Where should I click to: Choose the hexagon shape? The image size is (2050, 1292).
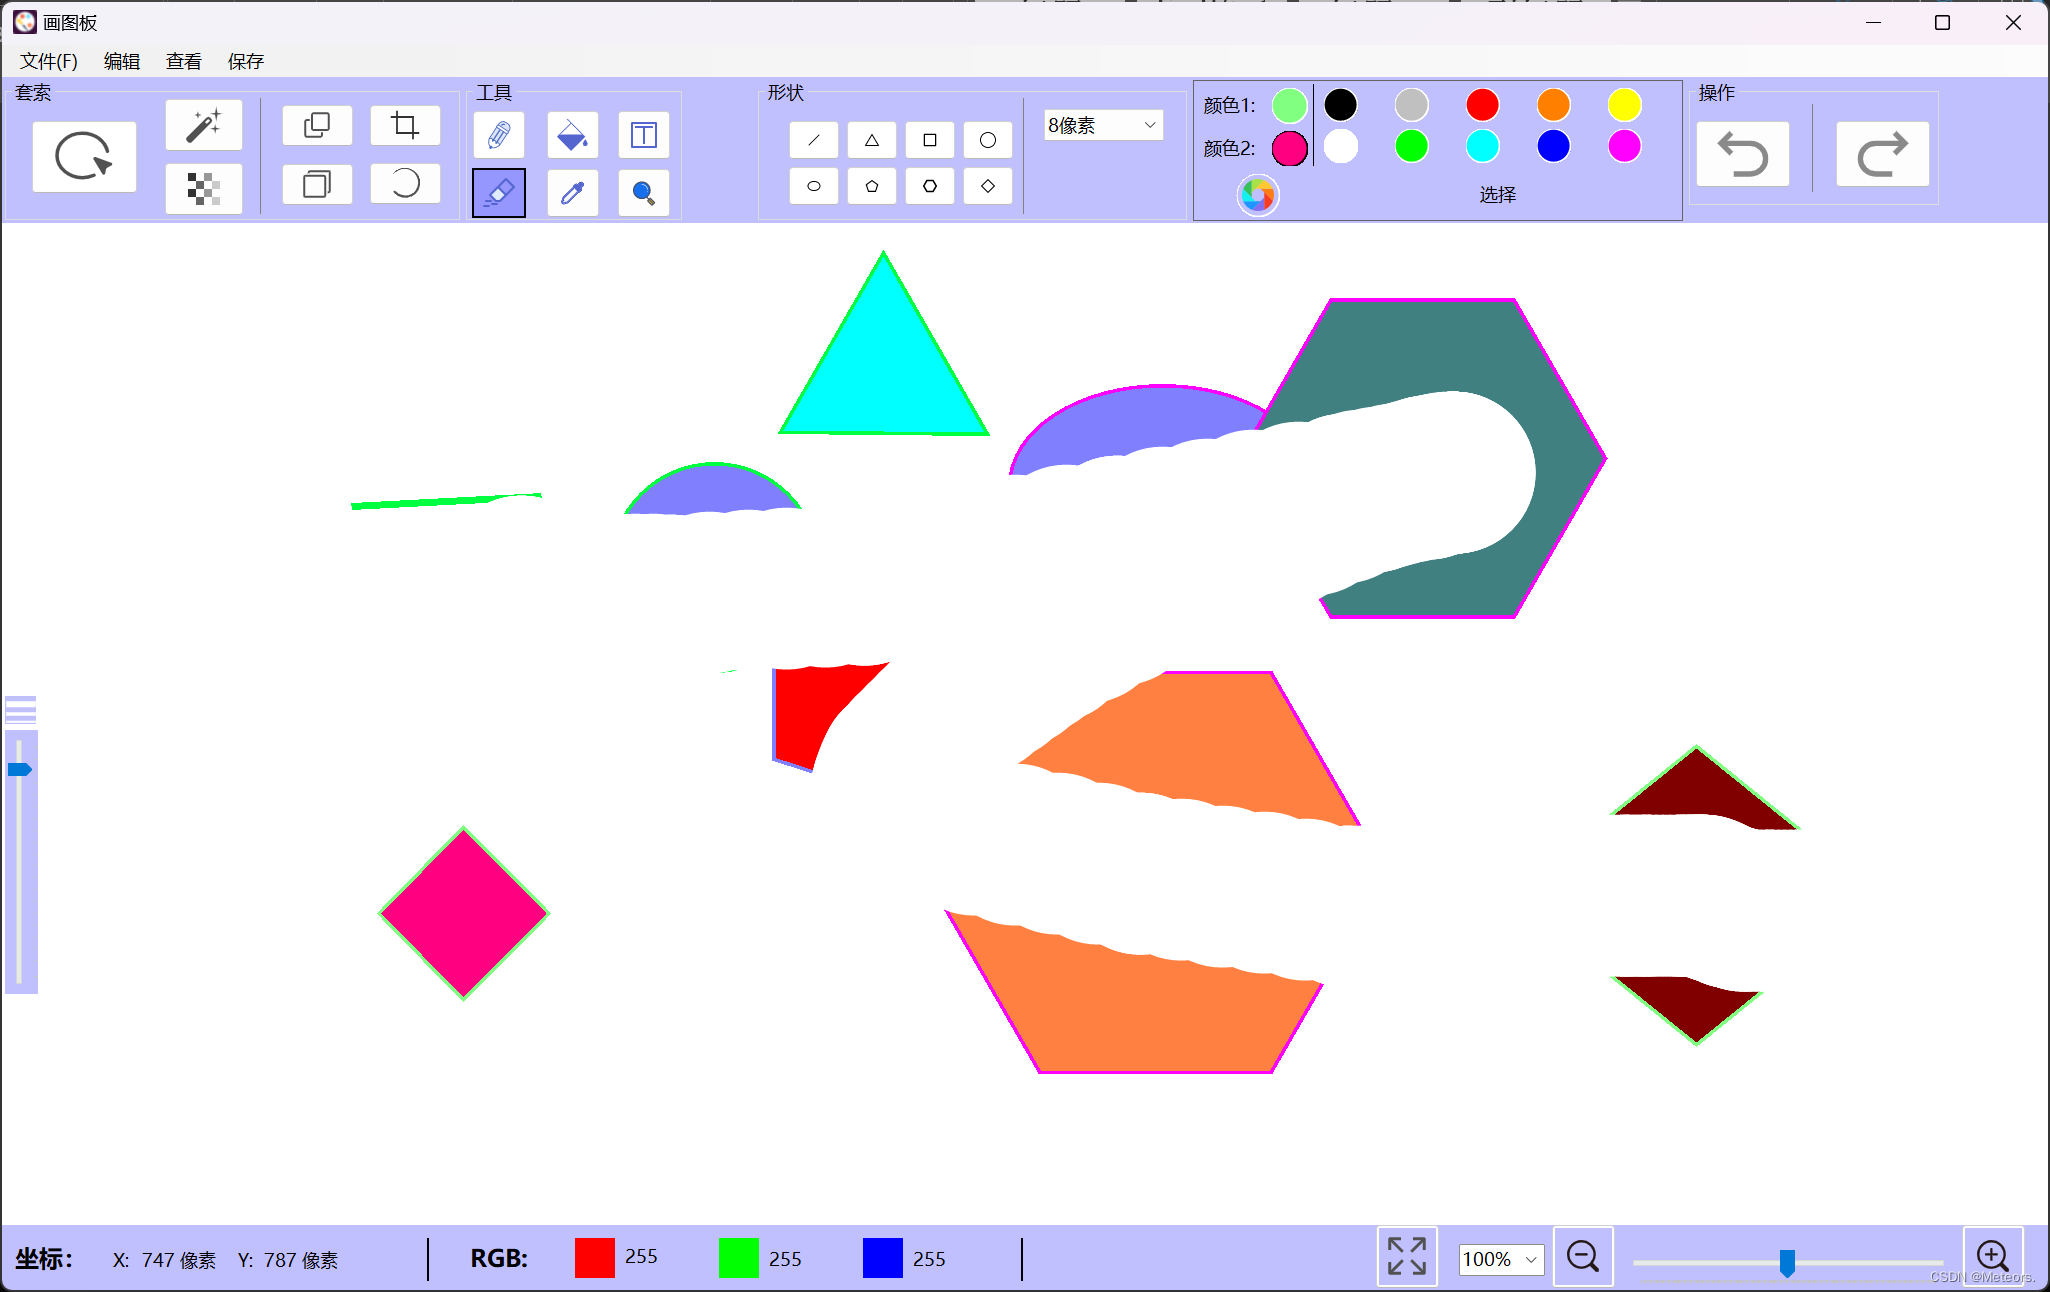pyautogui.click(x=929, y=186)
